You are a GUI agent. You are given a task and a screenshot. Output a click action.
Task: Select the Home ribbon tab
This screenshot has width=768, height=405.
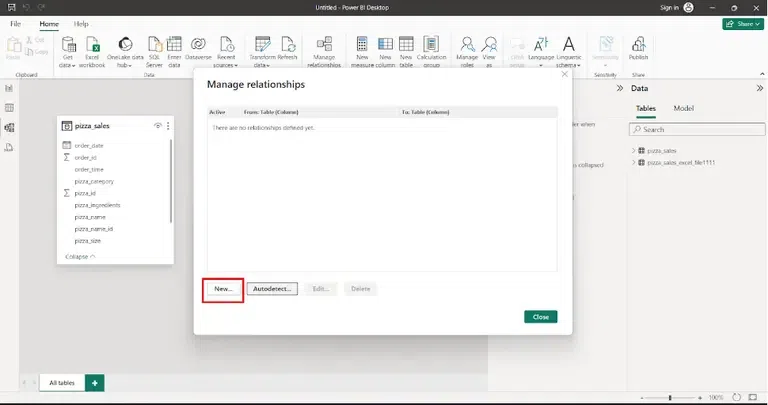(x=49, y=24)
